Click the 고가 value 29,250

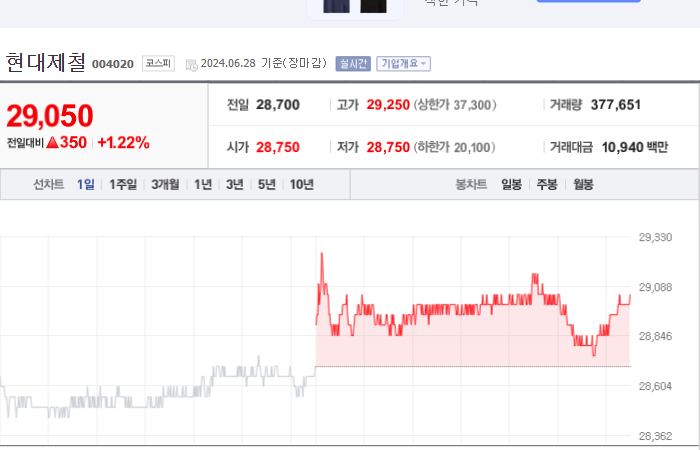(388, 105)
